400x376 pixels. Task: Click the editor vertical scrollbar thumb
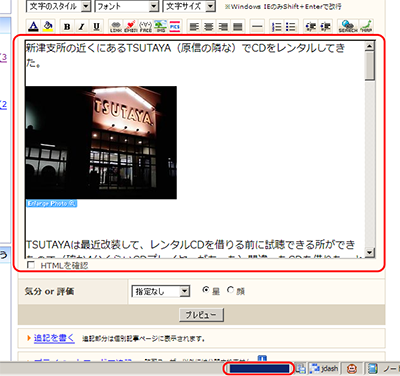(x=370, y=66)
